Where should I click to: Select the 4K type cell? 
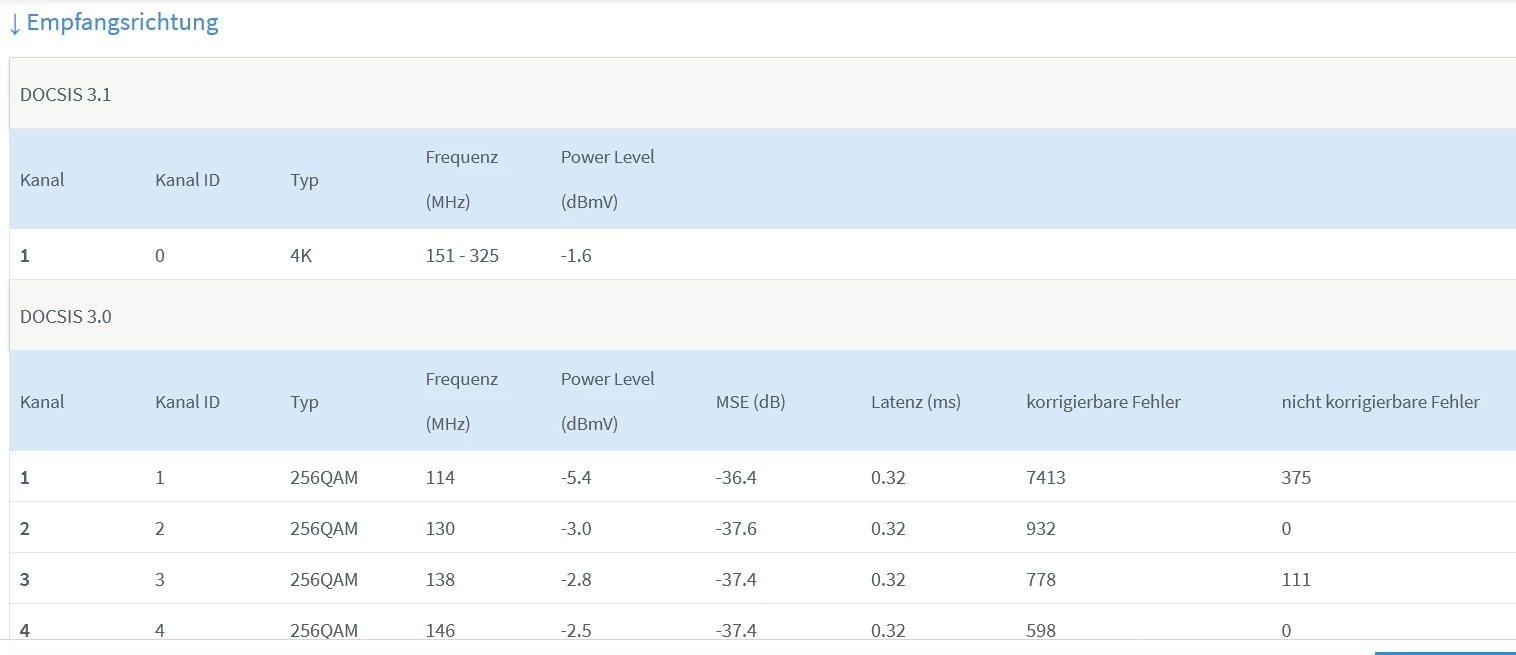click(301, 256)
